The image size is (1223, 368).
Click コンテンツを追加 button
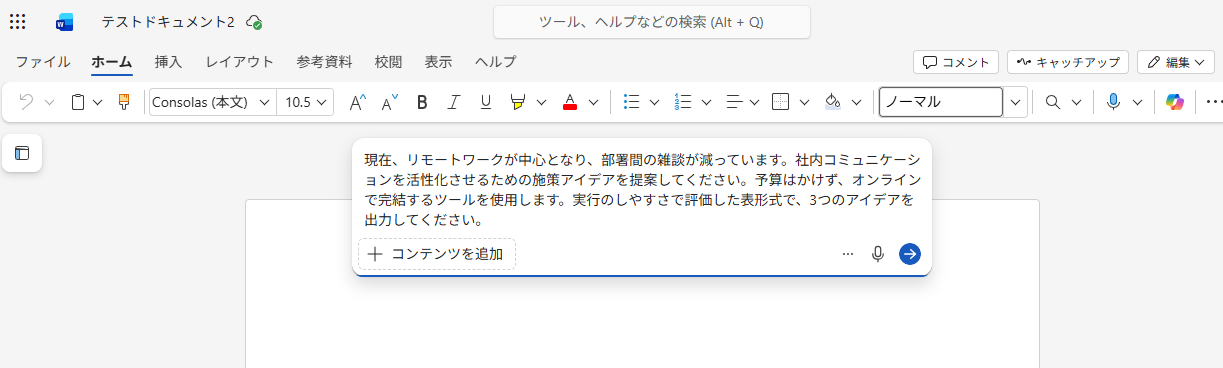pos(437,254)
